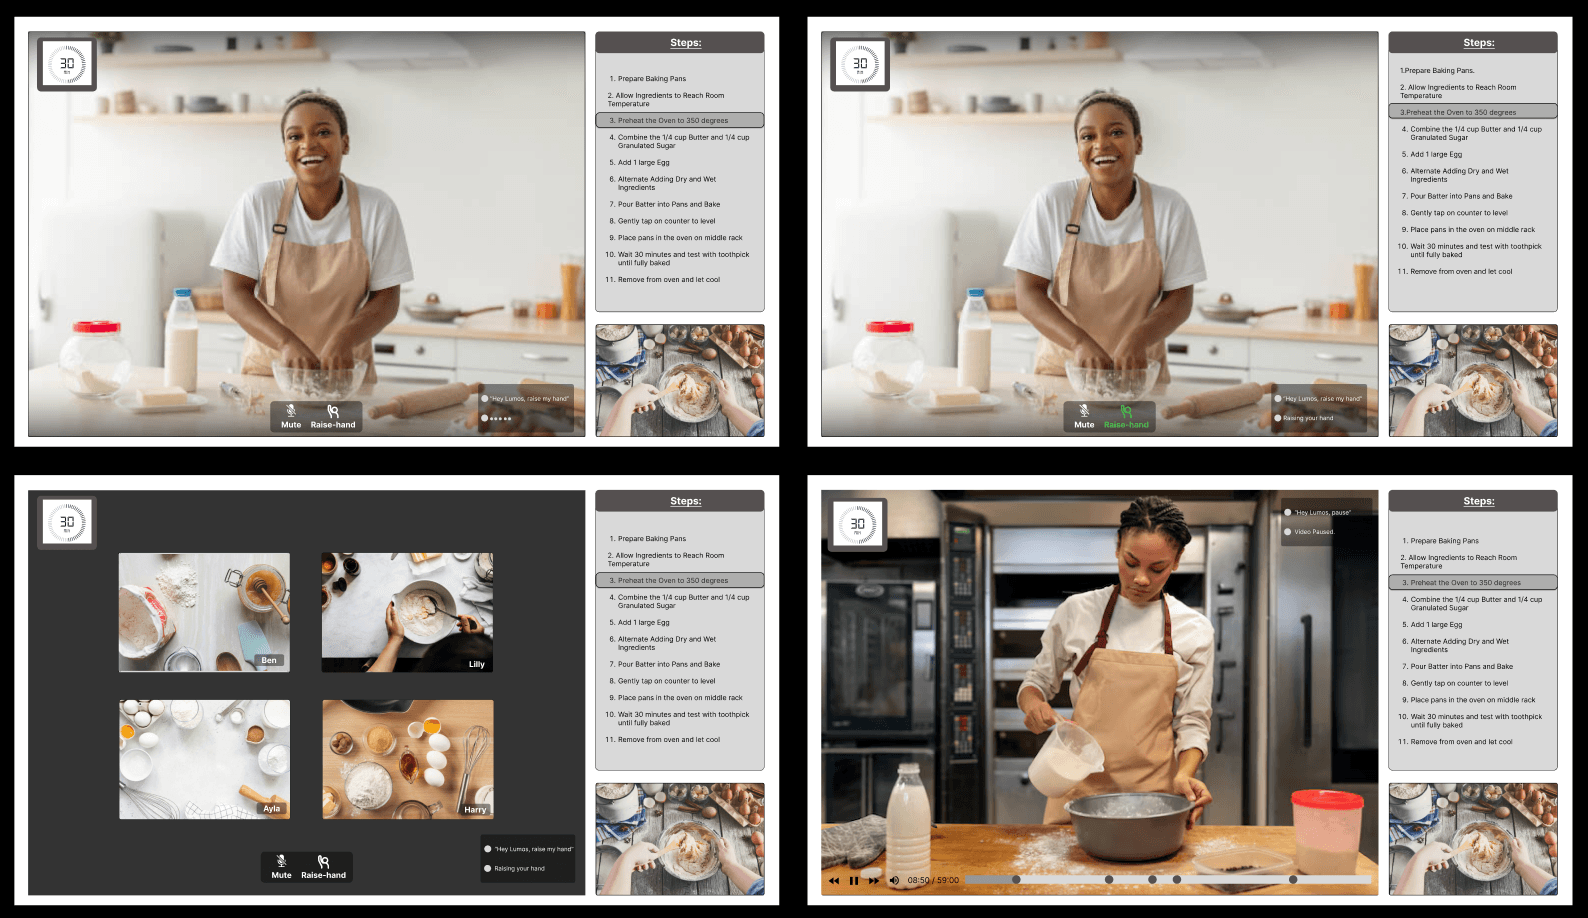1588x918 pixels.
Task: Open hand-mixing thumbnail beside the participant grid
Action: 680,838
